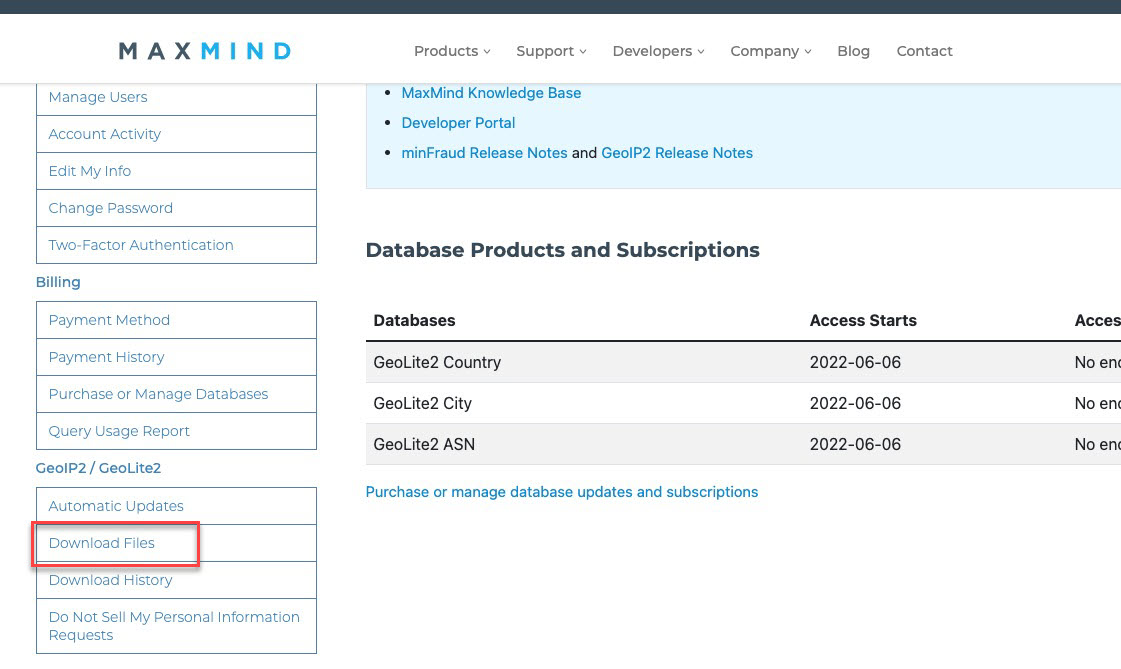Go to the Contact page

(x=924, y=51)
